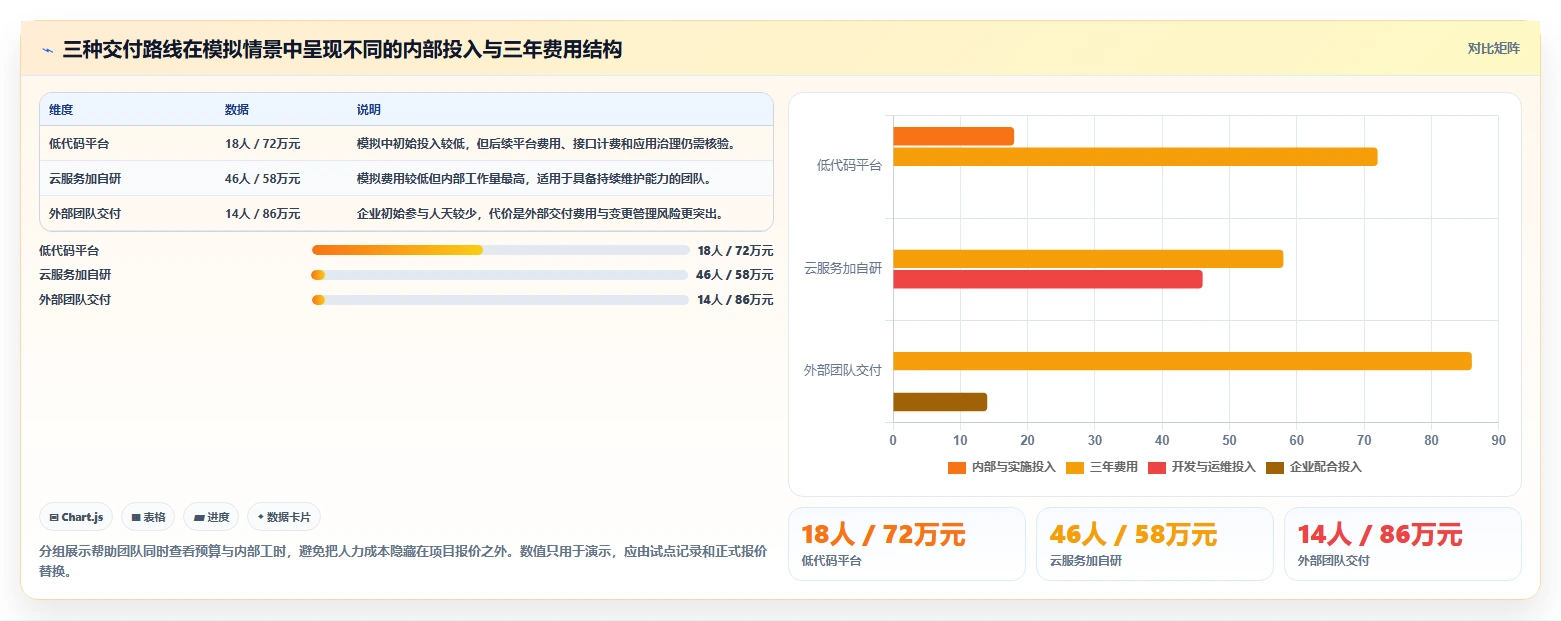Screen dimensions: 1561x621
Task: Select the Chart.js tag chip
Action: coord(77,517)
